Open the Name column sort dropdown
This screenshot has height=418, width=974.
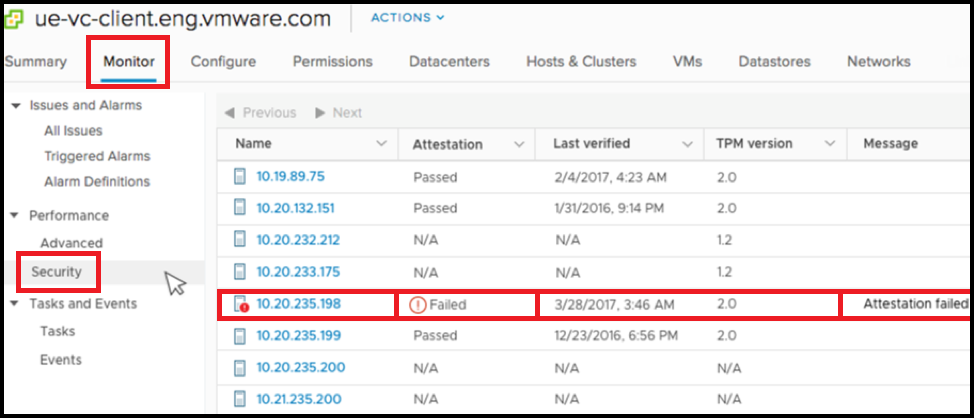coord(380,144)
